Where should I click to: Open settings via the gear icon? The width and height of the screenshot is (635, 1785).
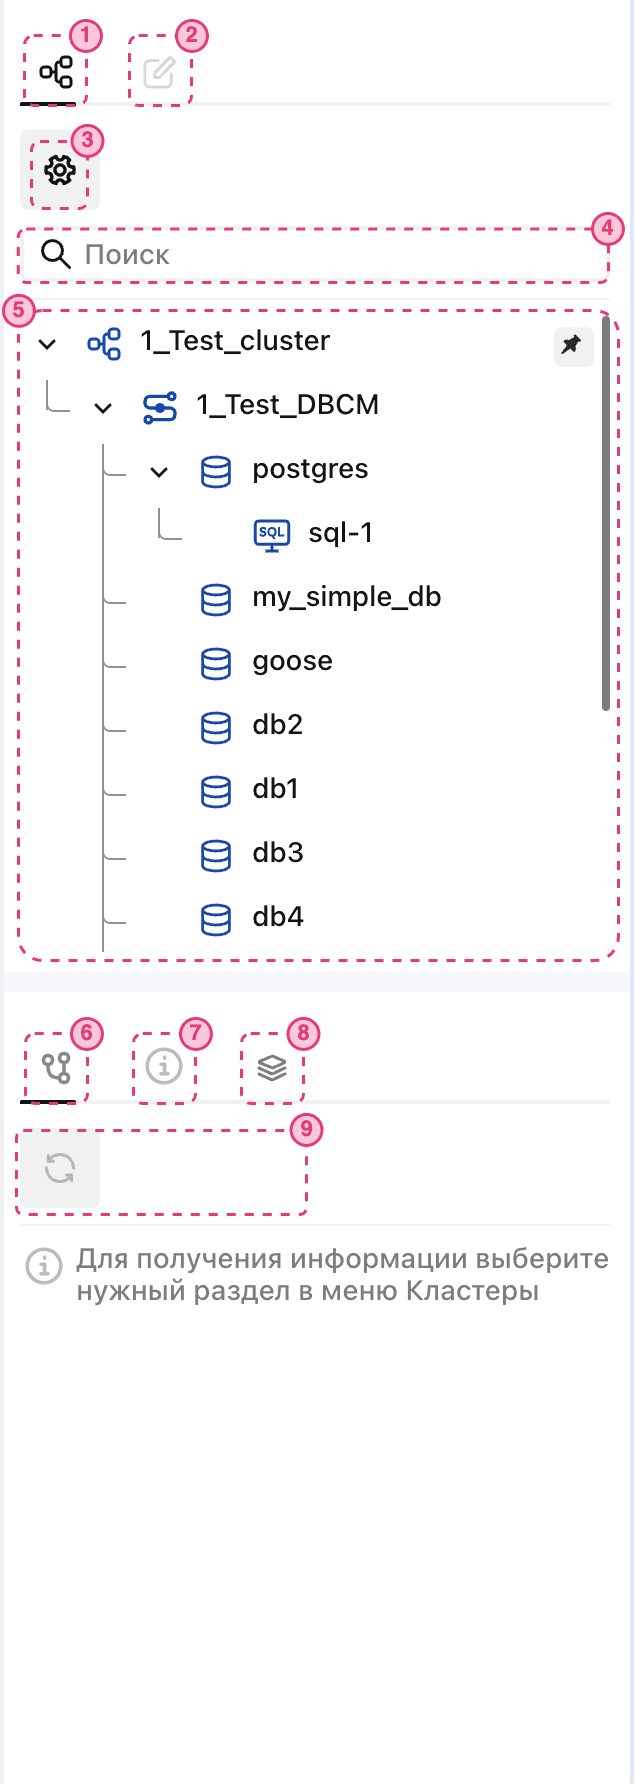tap(60, 171)
